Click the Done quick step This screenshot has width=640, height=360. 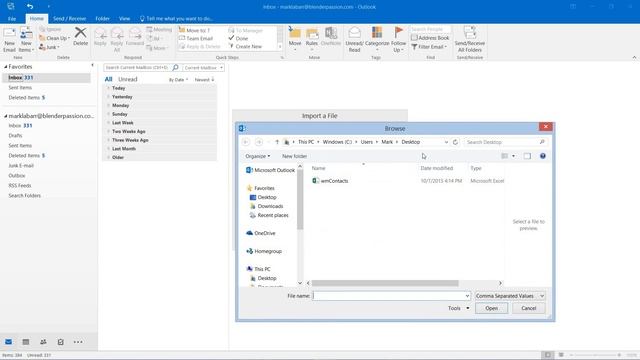(238, 38)
